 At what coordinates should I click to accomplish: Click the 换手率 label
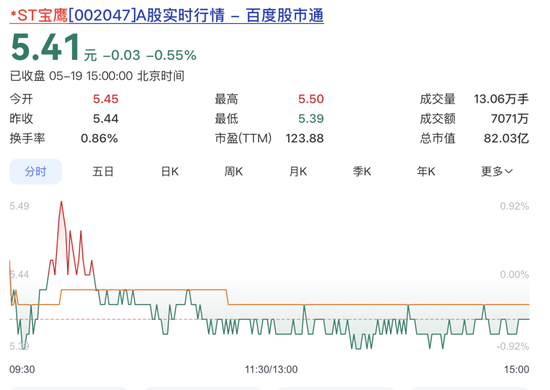(x=27, y=138)
